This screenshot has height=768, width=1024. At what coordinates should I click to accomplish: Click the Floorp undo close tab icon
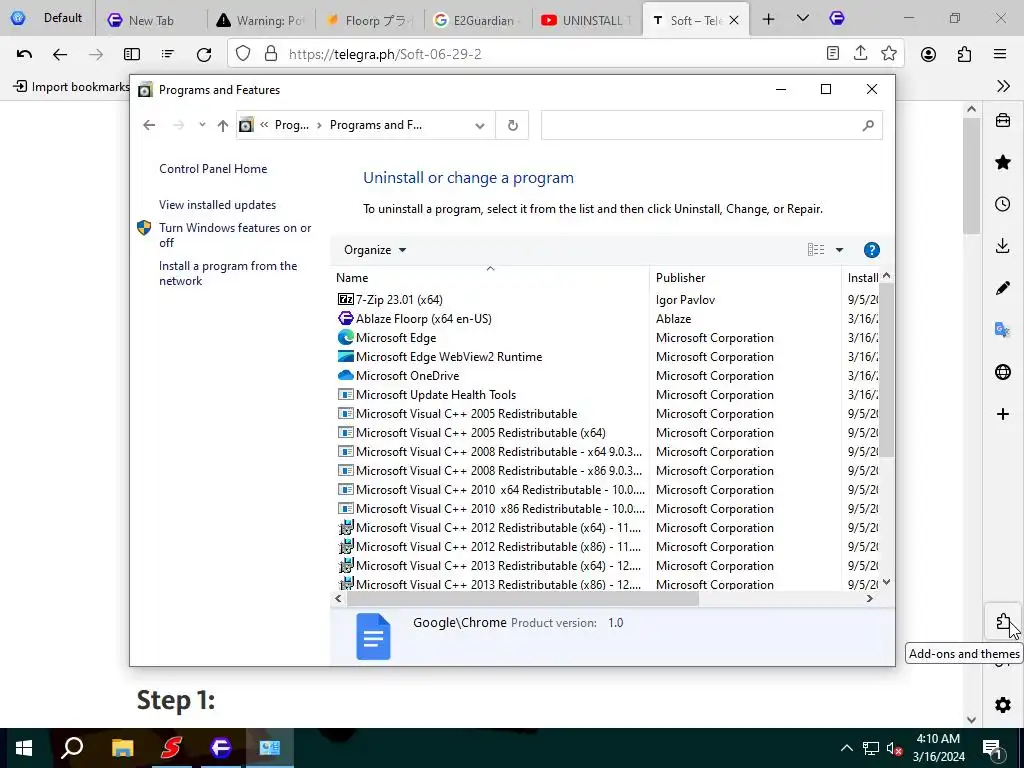coord(24,54)
